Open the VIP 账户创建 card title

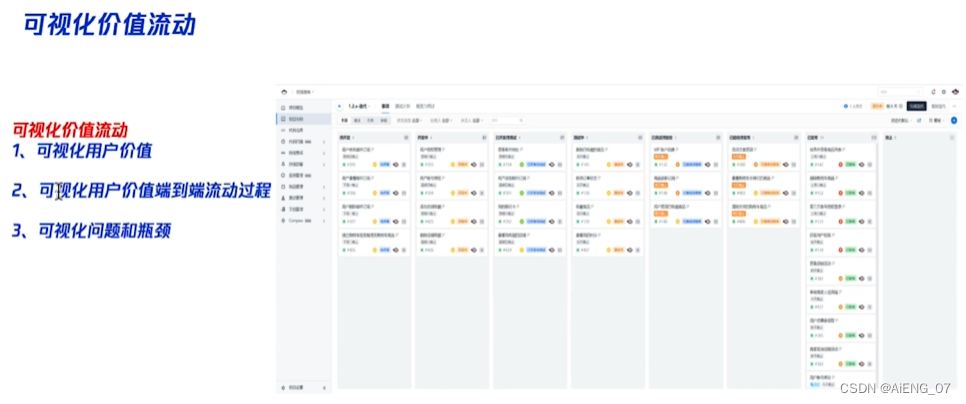(x=665, y=150)
